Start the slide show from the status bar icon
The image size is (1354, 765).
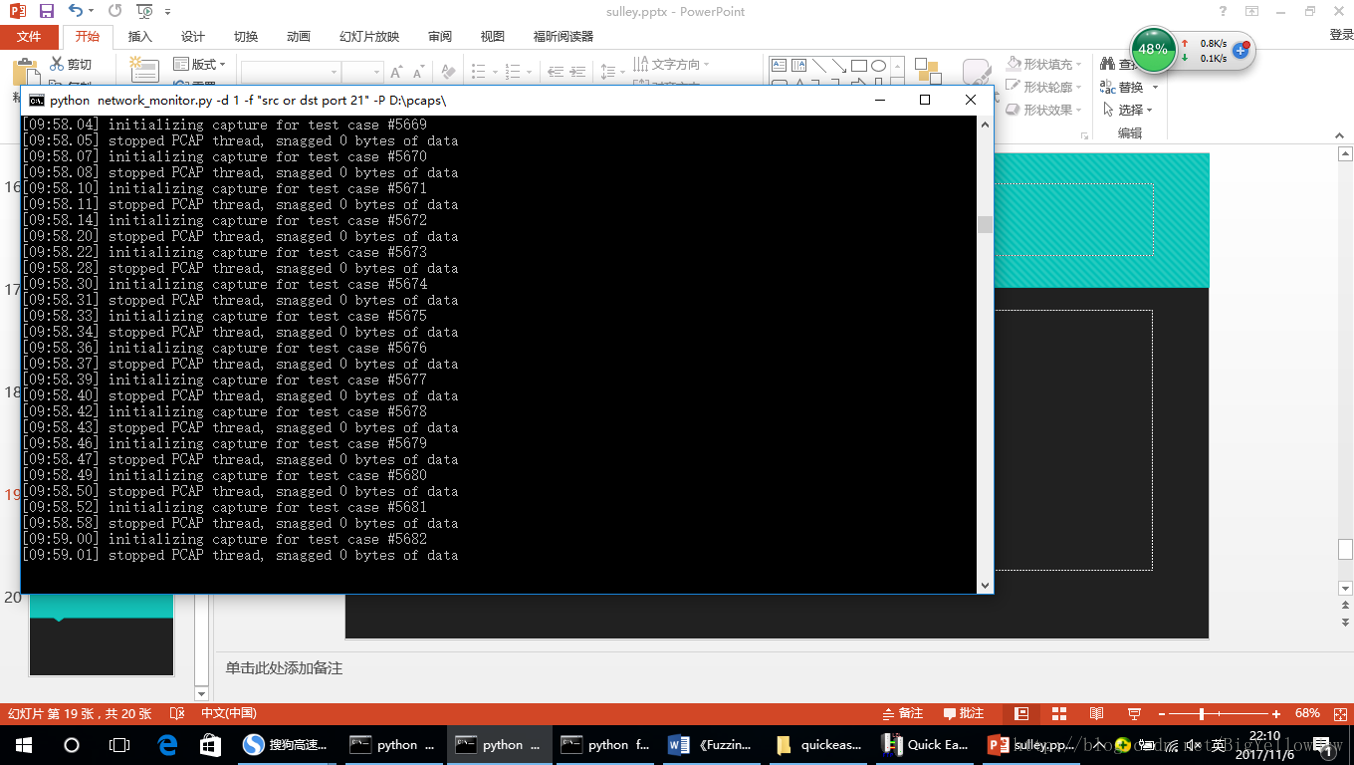(1134, 713)
